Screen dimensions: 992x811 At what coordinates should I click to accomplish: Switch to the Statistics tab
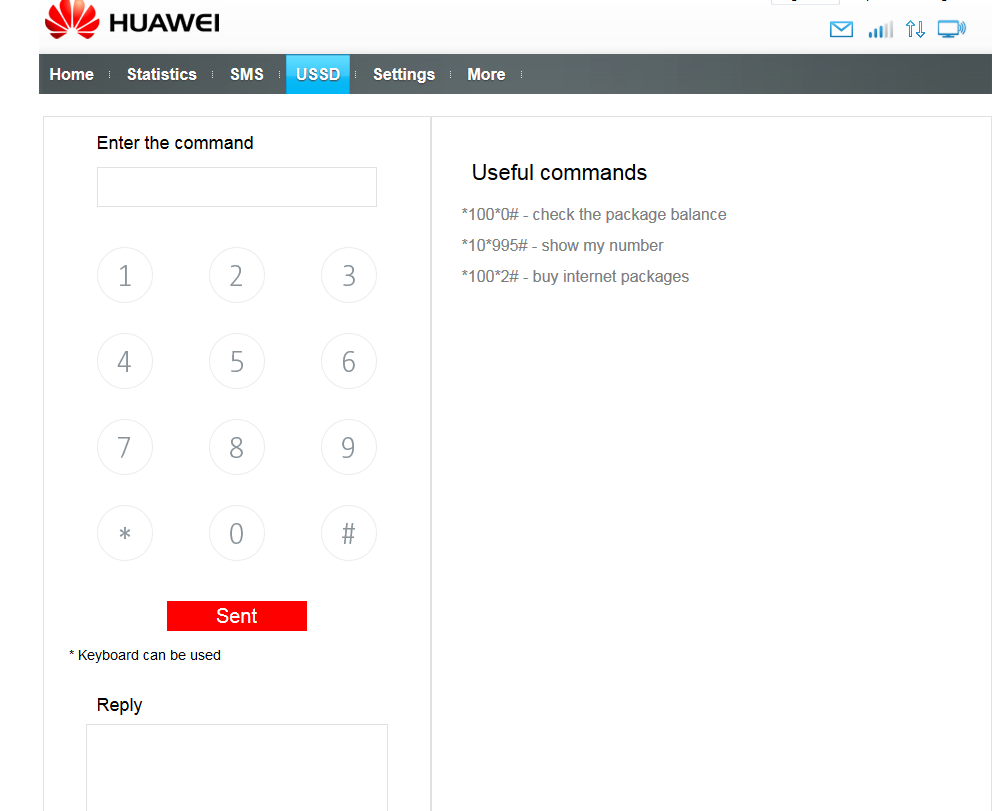(x=162, y=75)
